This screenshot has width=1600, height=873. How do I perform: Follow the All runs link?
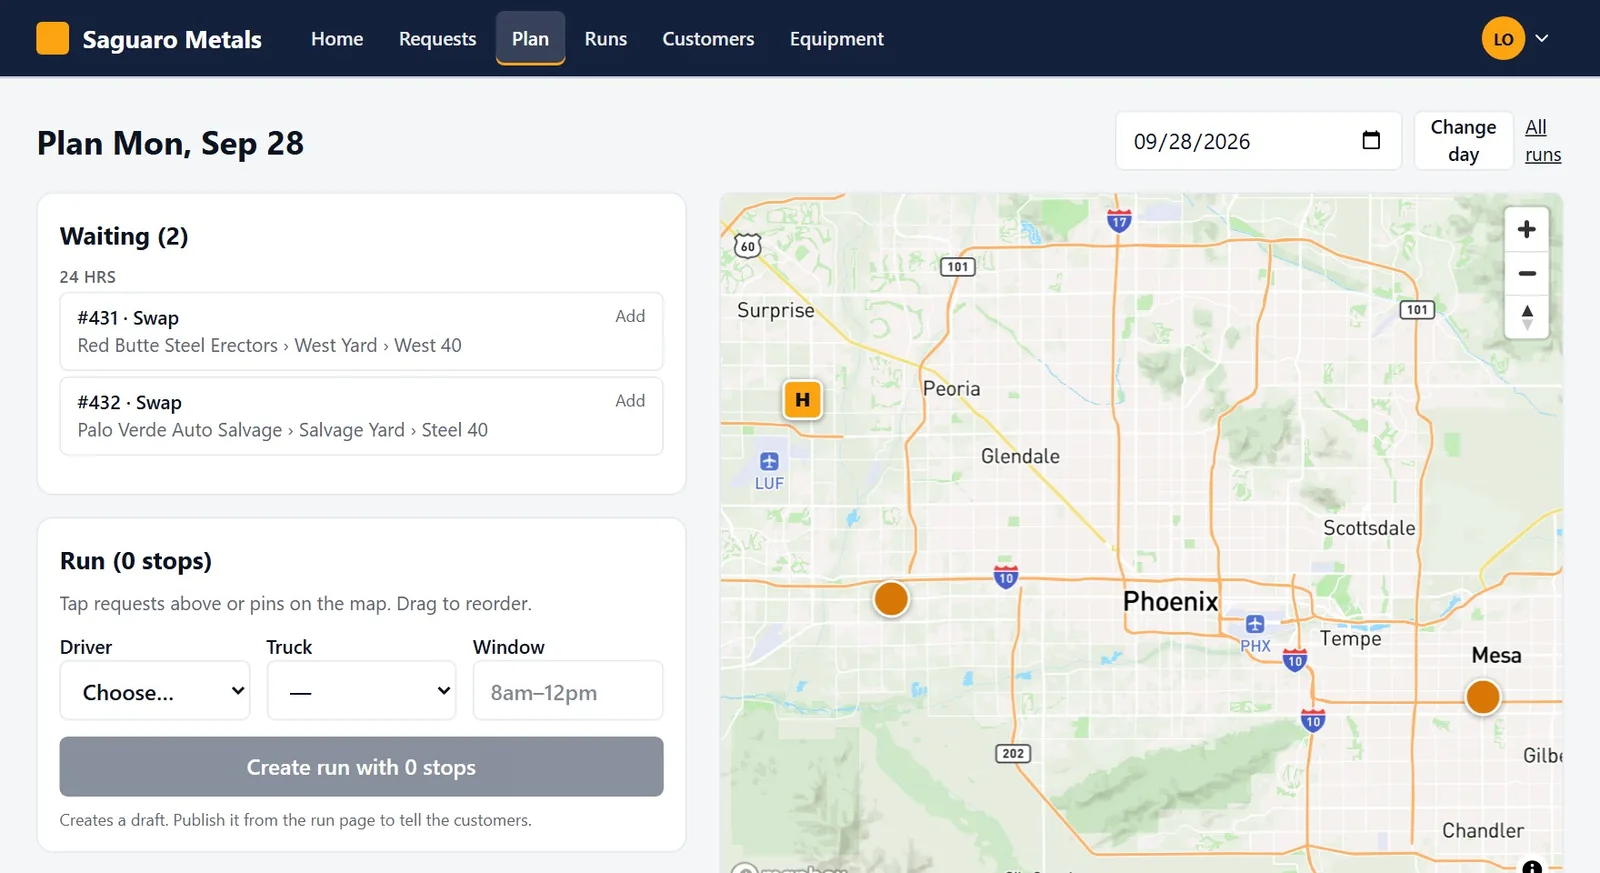[1542, 141]
